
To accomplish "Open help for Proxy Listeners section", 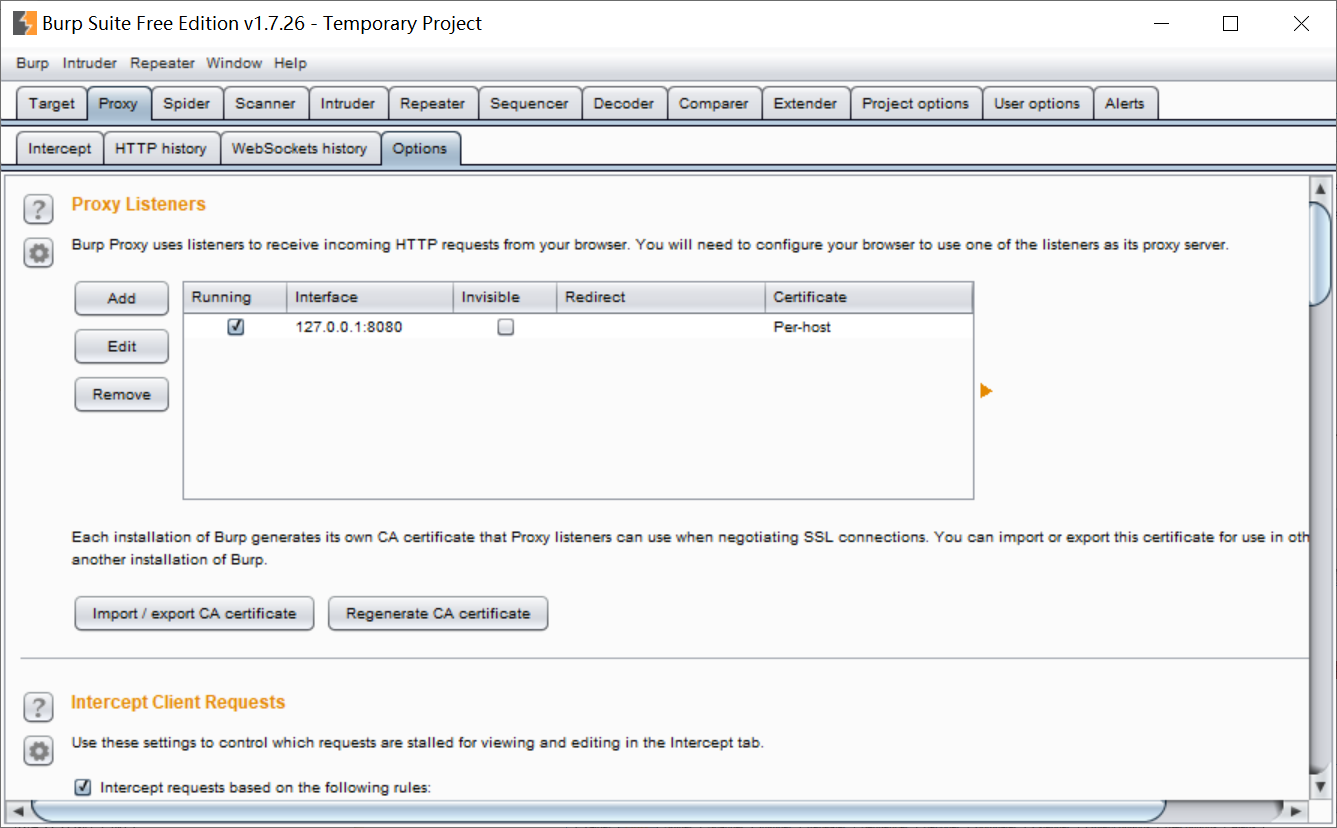I will coord(38,209).
